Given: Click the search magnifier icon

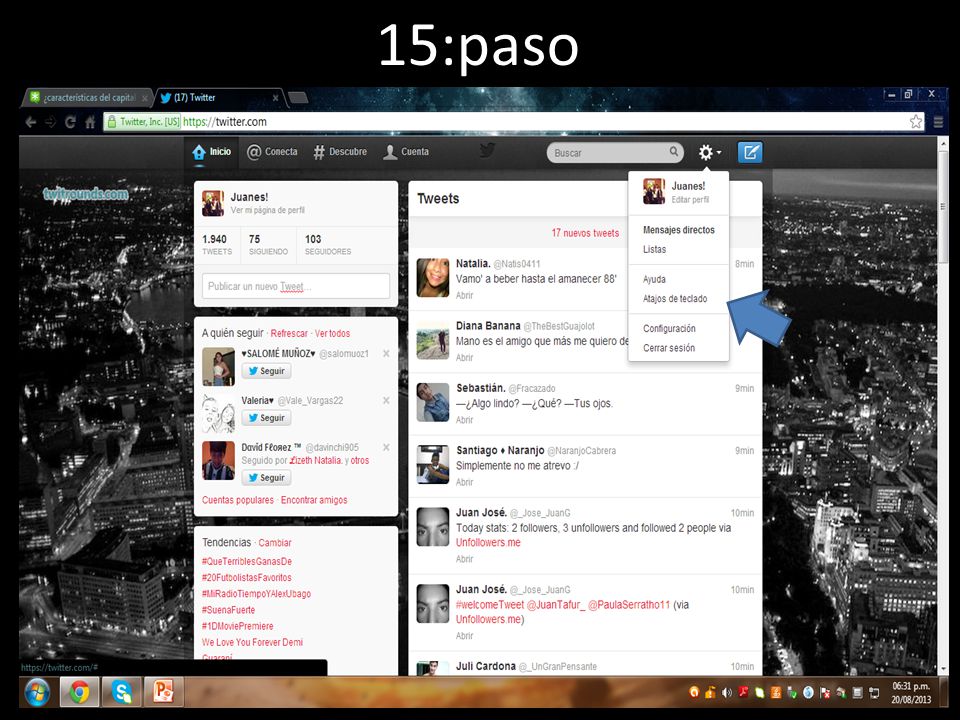Looking at the screenshot, I should 673,151.
